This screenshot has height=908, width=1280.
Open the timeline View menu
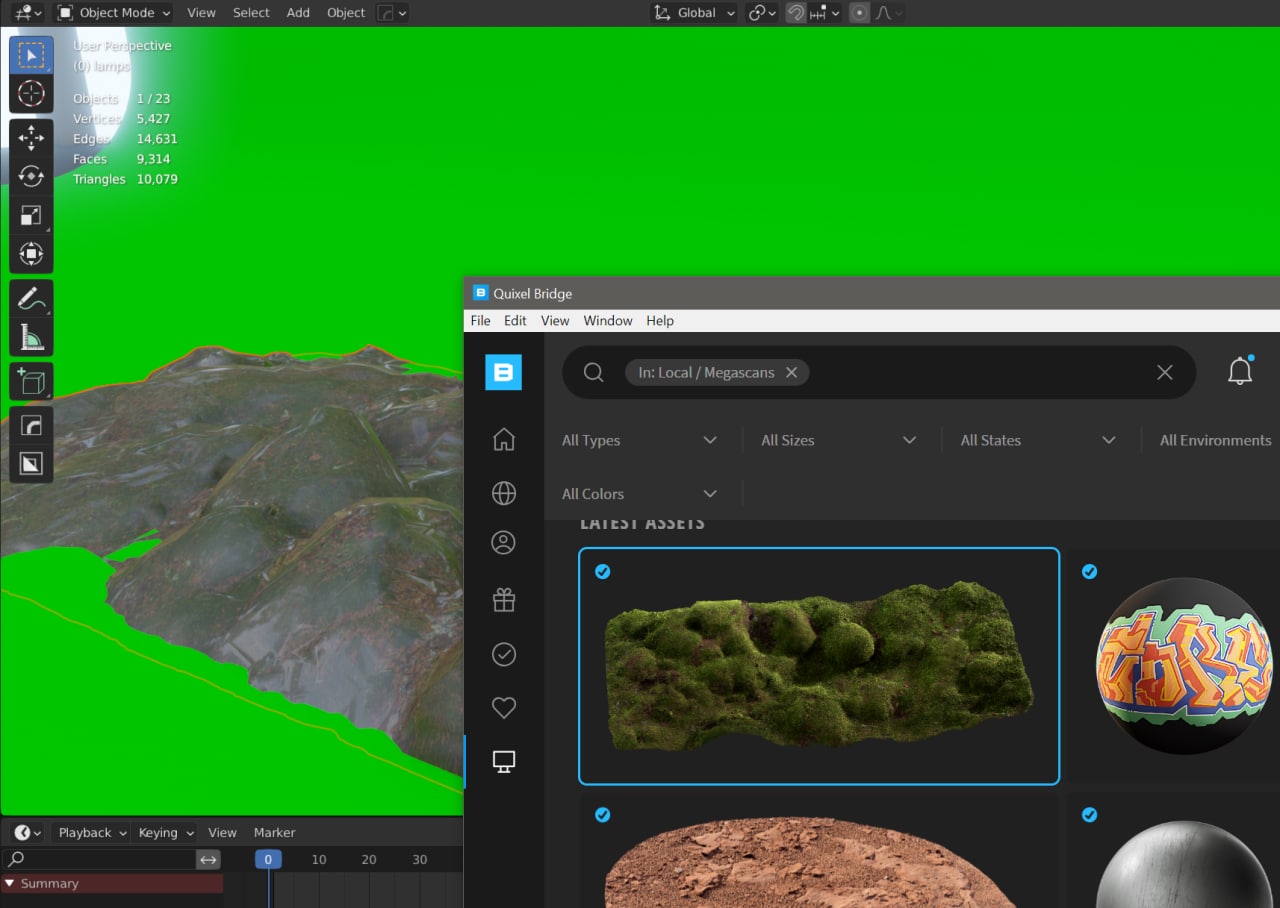[222, 832]
